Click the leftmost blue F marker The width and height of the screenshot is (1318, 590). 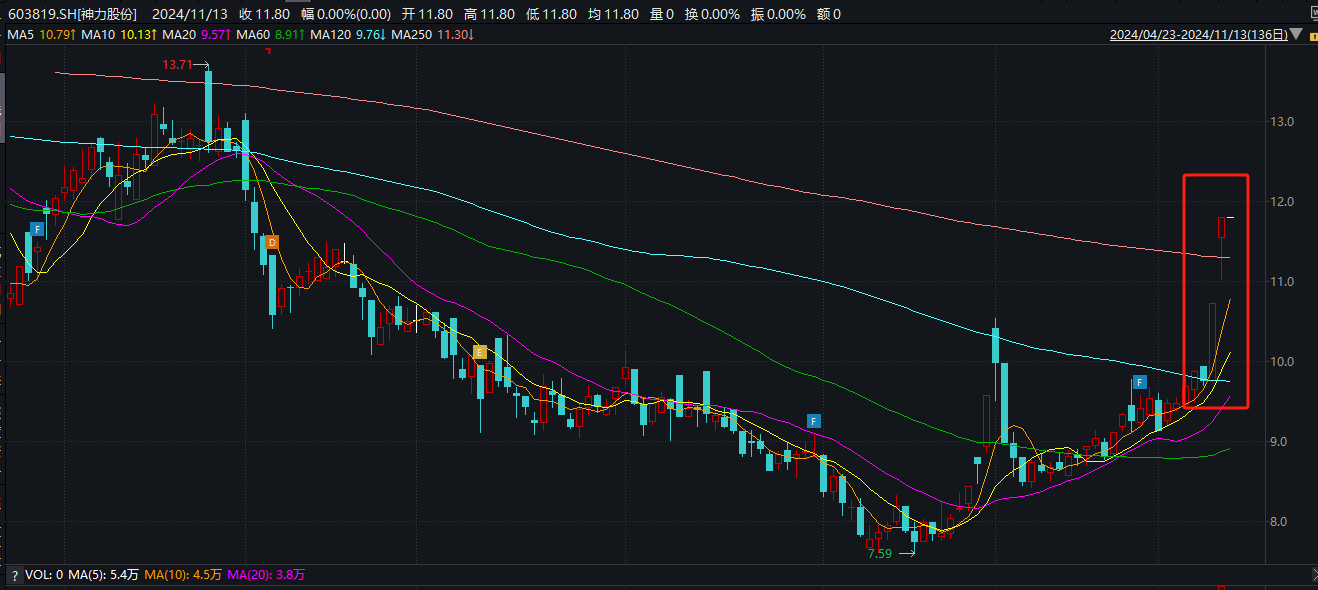pyautogui.click(x=37, y=229)
